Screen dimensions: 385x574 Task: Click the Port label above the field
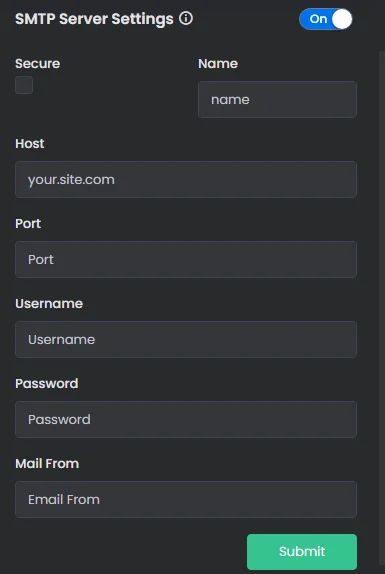[28, 224]
